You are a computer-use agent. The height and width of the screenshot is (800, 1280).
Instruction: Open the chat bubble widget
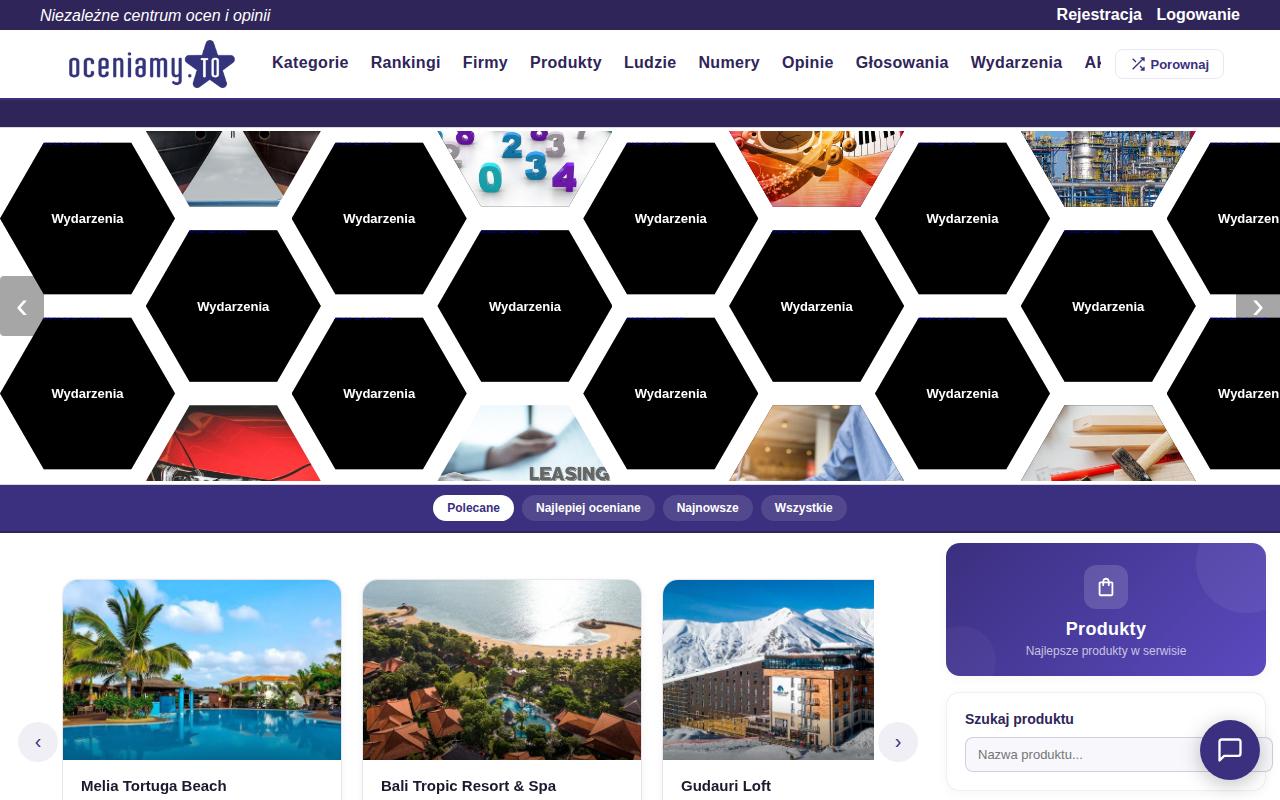coord(1230,750)
